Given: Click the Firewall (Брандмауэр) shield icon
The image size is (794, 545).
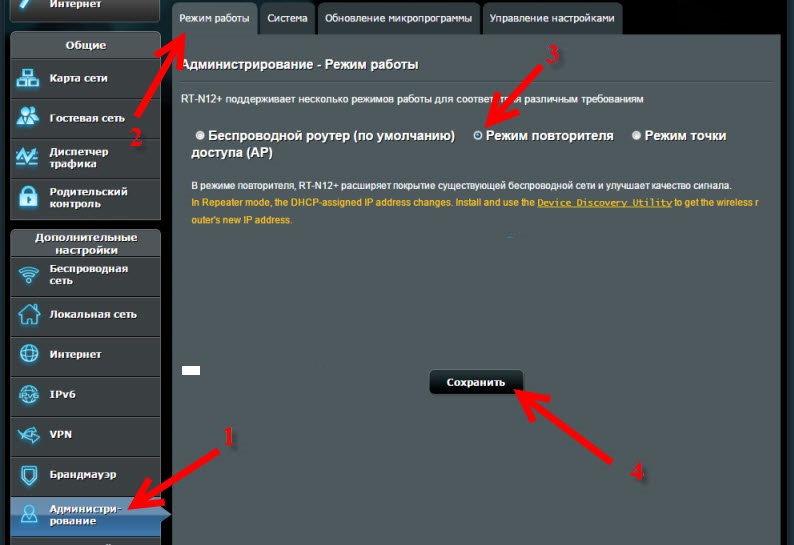Looking at the screenshot, I should coord(29,475).
